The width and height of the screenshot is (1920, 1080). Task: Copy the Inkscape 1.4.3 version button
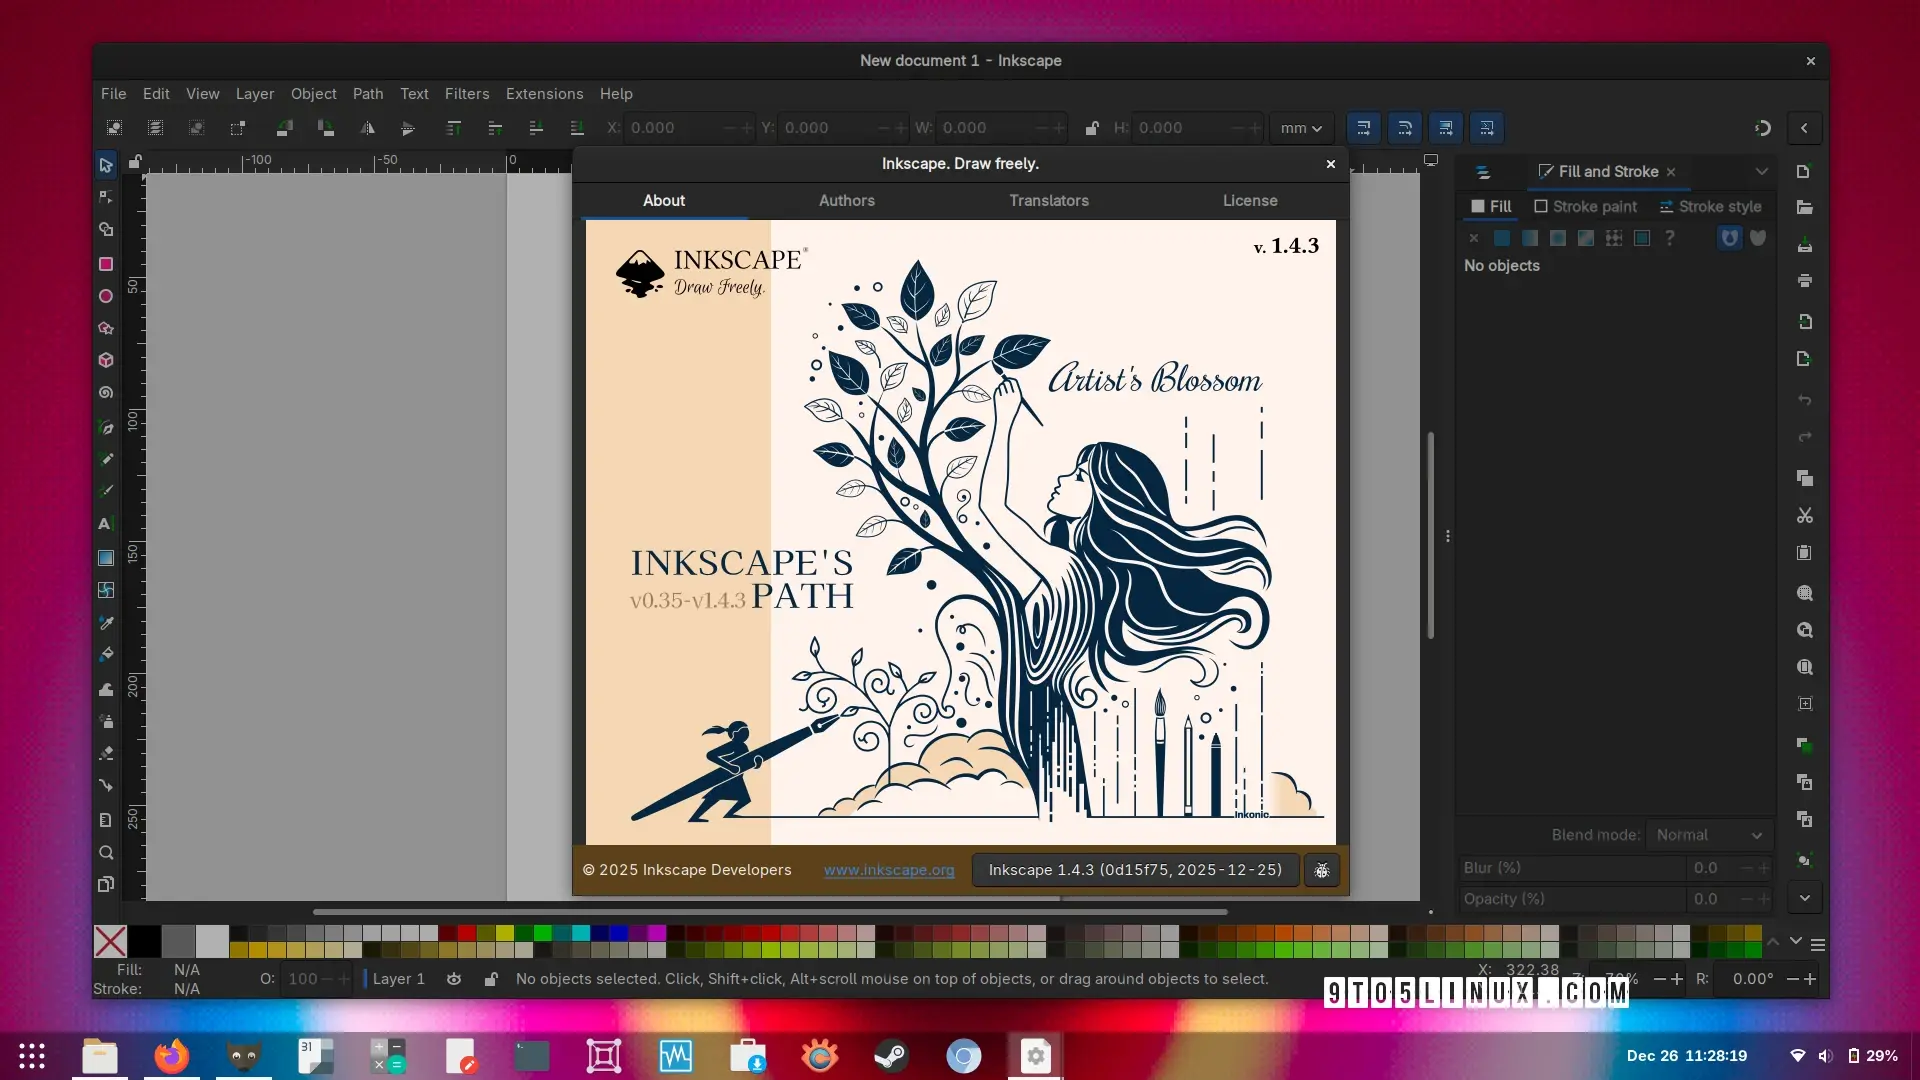[1134, 870]
